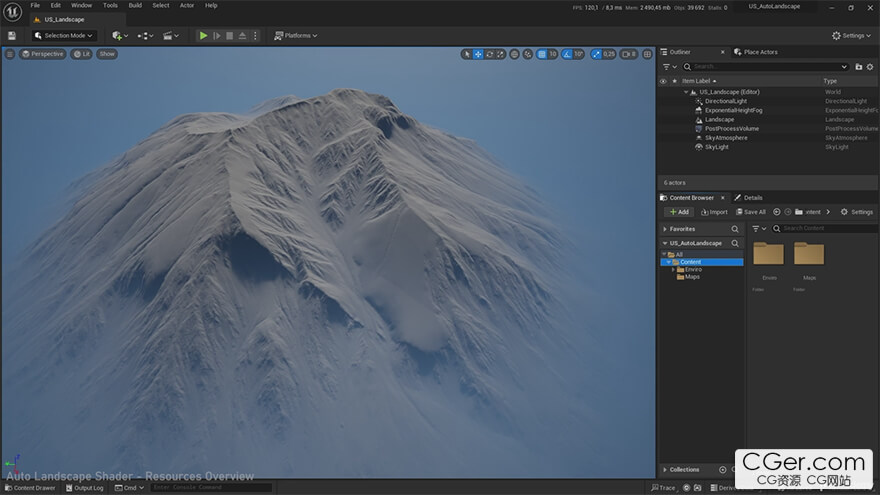Open the Edit menu
This screenshot has height=495, width=880.
pyautogui.click(x=56, y=6)
